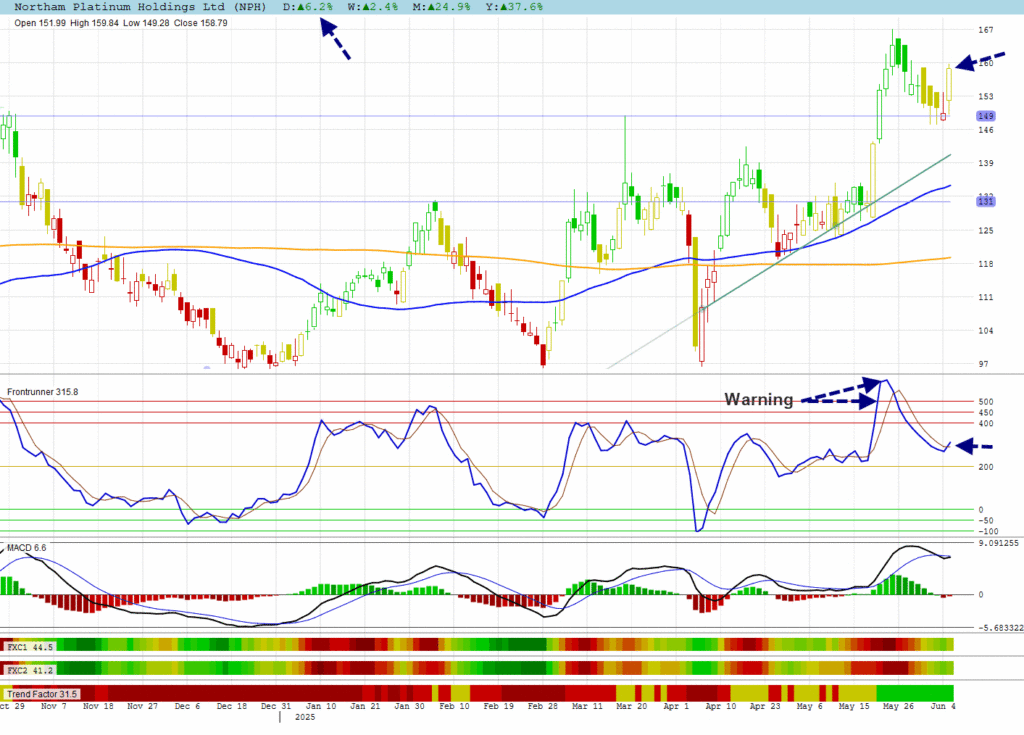Click the 111 price axis label
The width and height of the screenshot is (1024, 735).
pos(985,297)
